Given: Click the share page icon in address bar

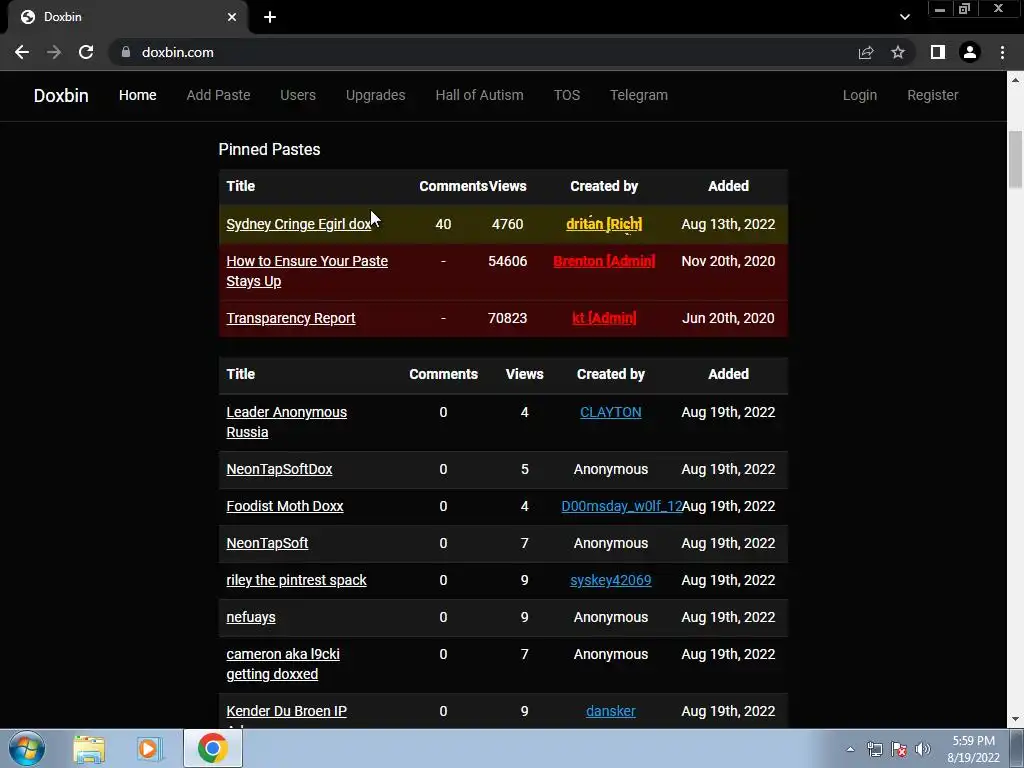Looking at the screenshot, I should [866, 52].
